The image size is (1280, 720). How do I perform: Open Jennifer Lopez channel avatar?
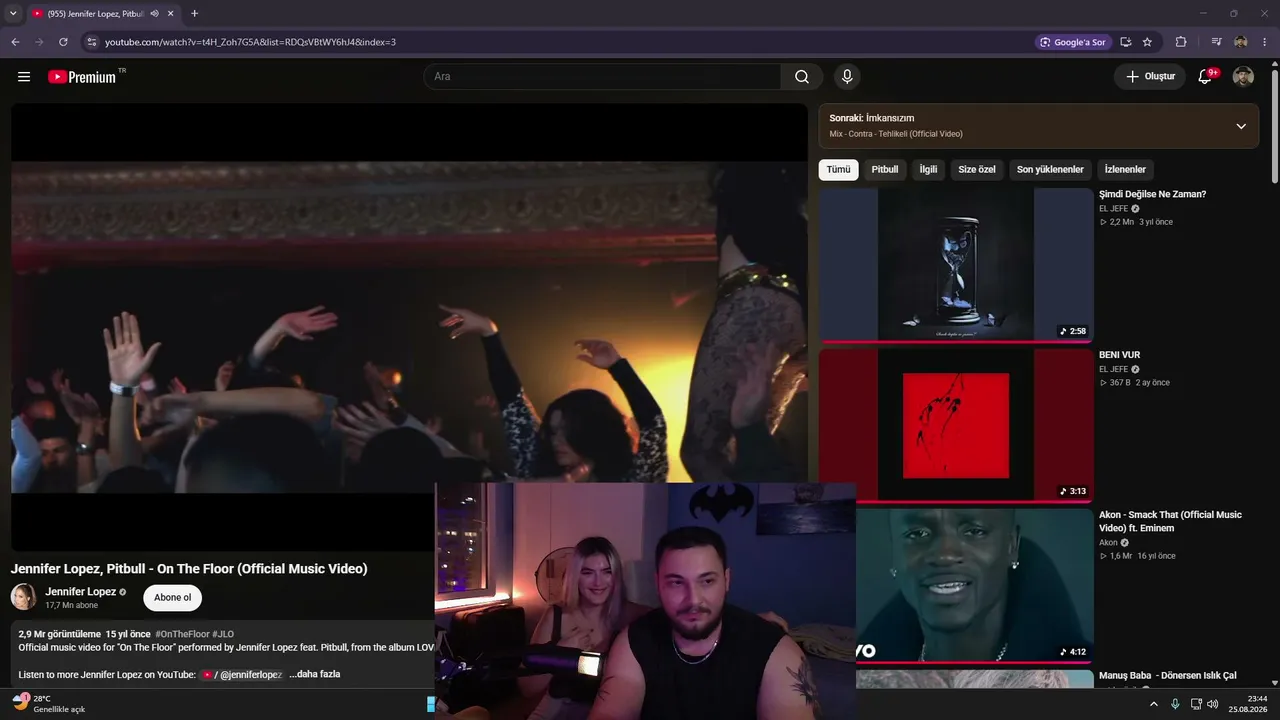[24, 597]
